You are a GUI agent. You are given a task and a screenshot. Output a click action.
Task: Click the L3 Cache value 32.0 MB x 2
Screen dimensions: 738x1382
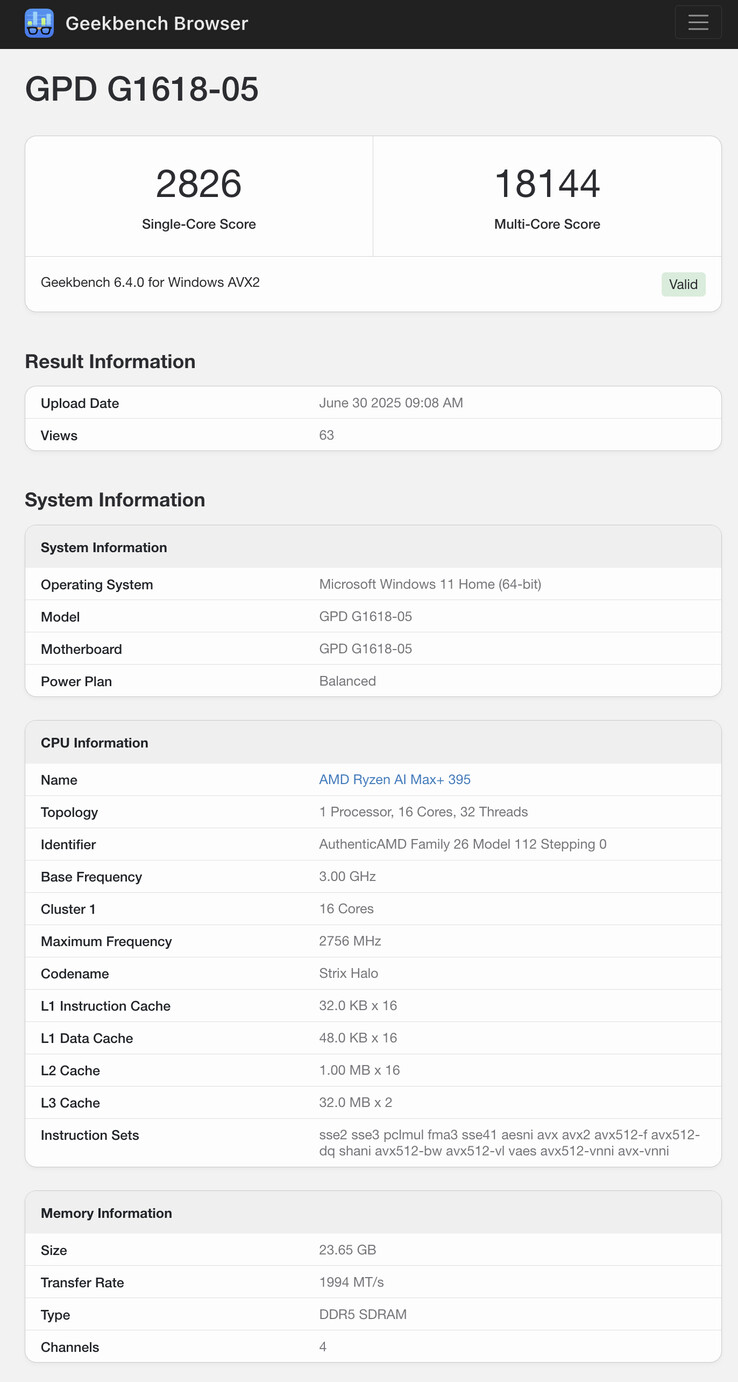click(356, 1102)
